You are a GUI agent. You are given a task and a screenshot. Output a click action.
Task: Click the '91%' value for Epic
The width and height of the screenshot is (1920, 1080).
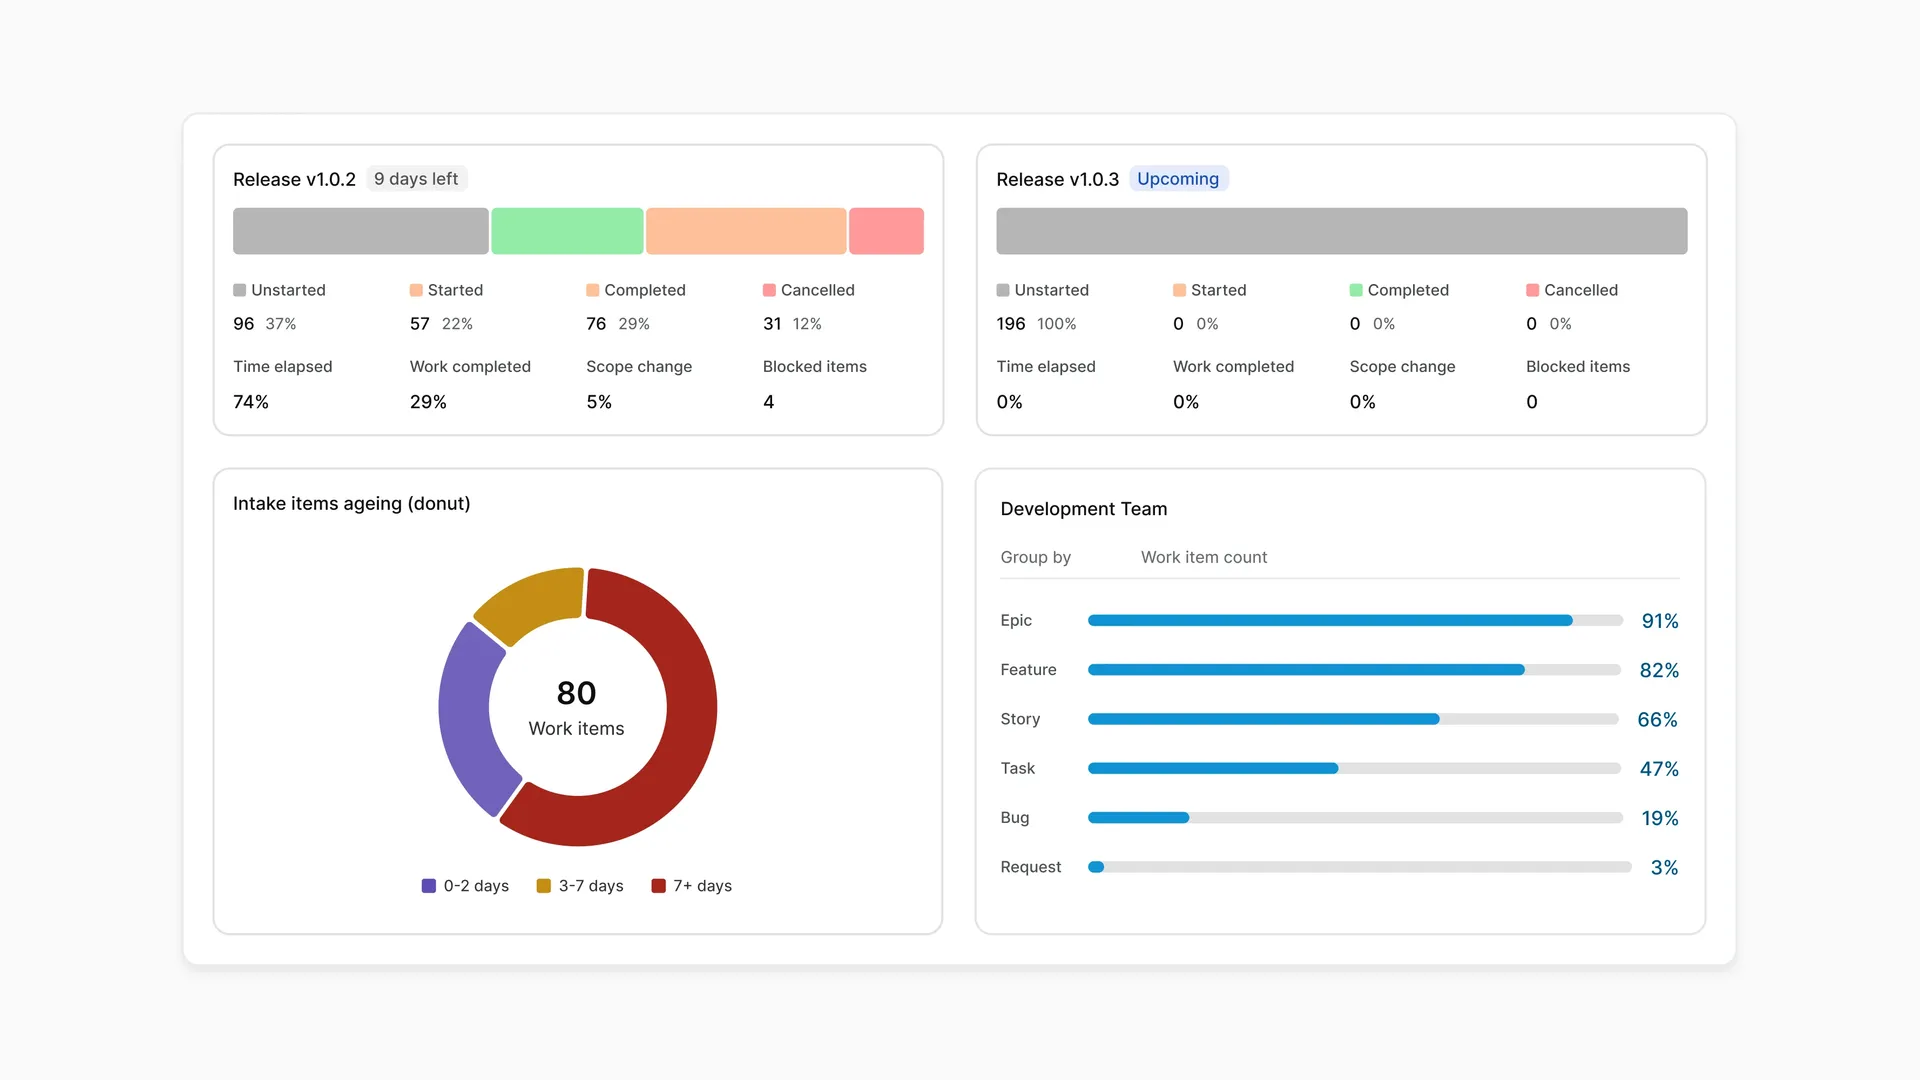click(1660, 621)
